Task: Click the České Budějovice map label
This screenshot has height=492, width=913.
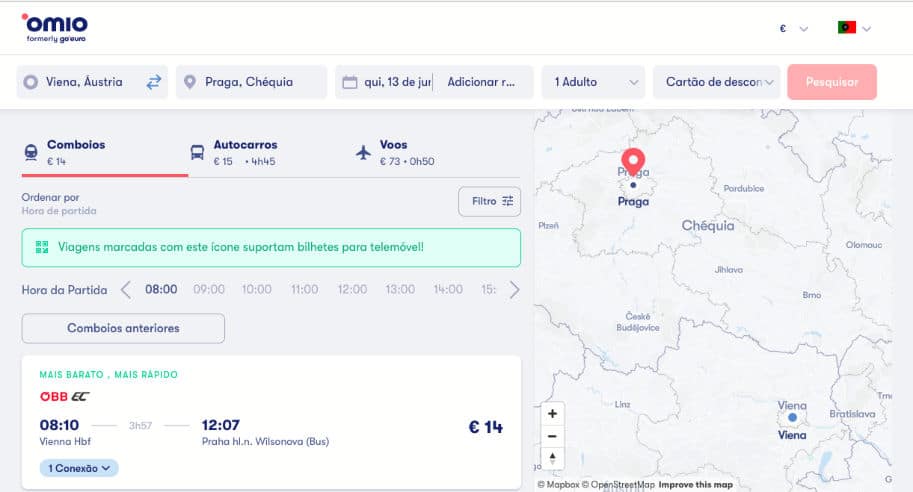Action: 638,322
